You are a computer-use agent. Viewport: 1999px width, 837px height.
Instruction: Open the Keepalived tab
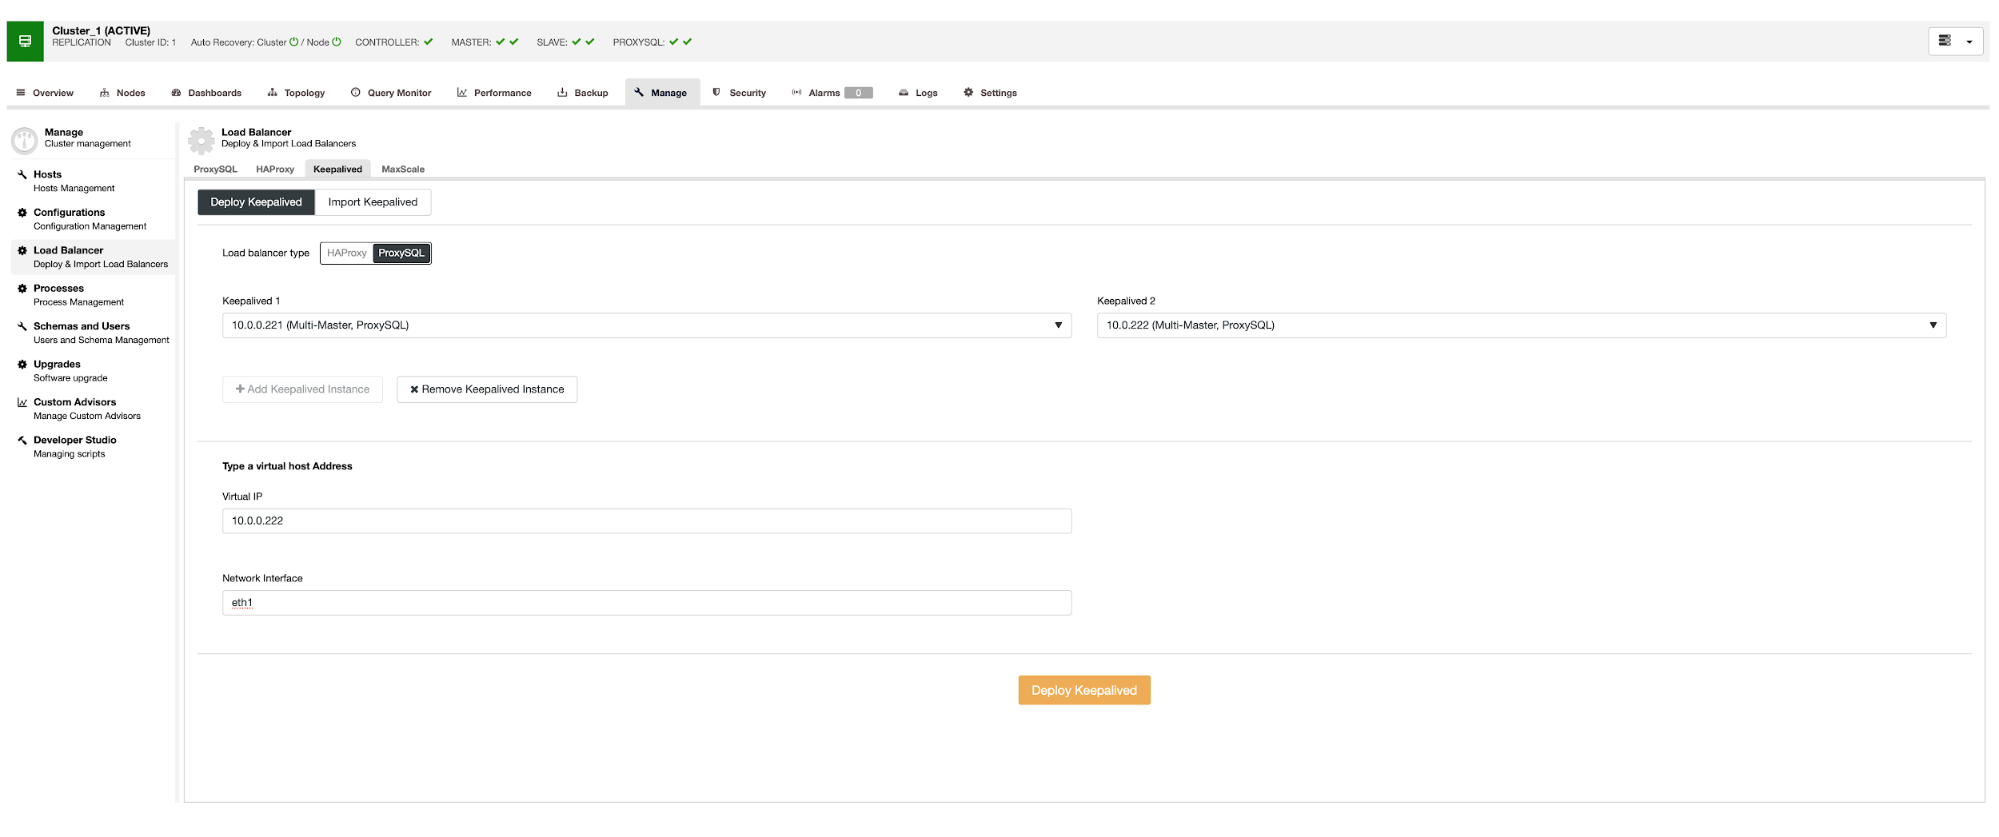click(338, 169)
